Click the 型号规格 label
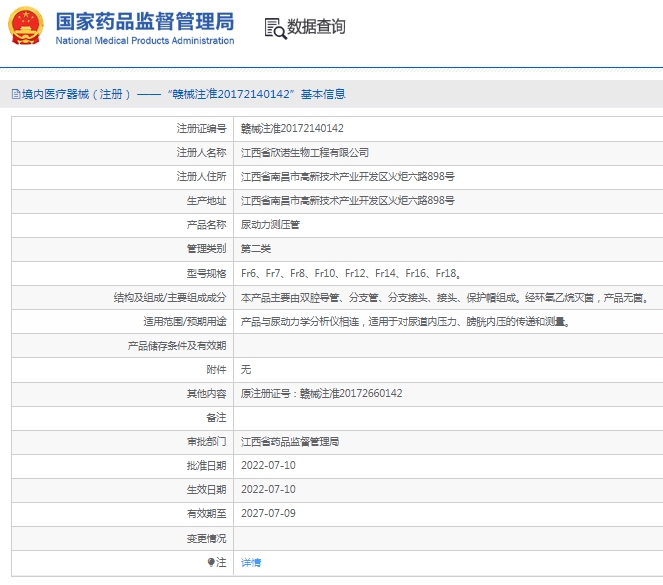The width and height of the screenshot is (663, 585). point(206,273)
